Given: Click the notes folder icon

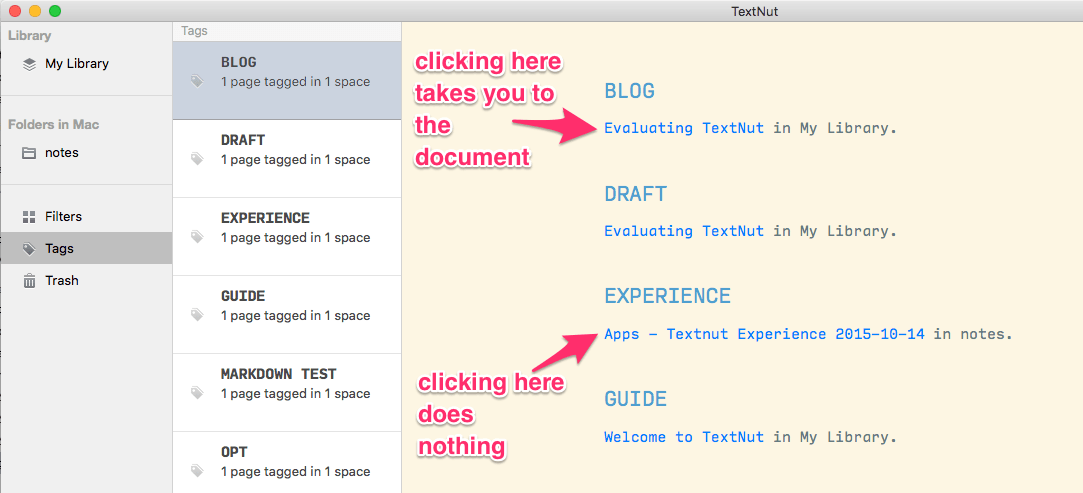Looking at the screenshot, I should point(28,153).
